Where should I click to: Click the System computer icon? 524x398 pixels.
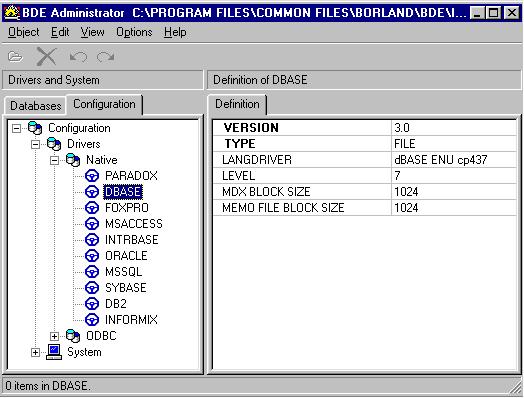[54, 352]
